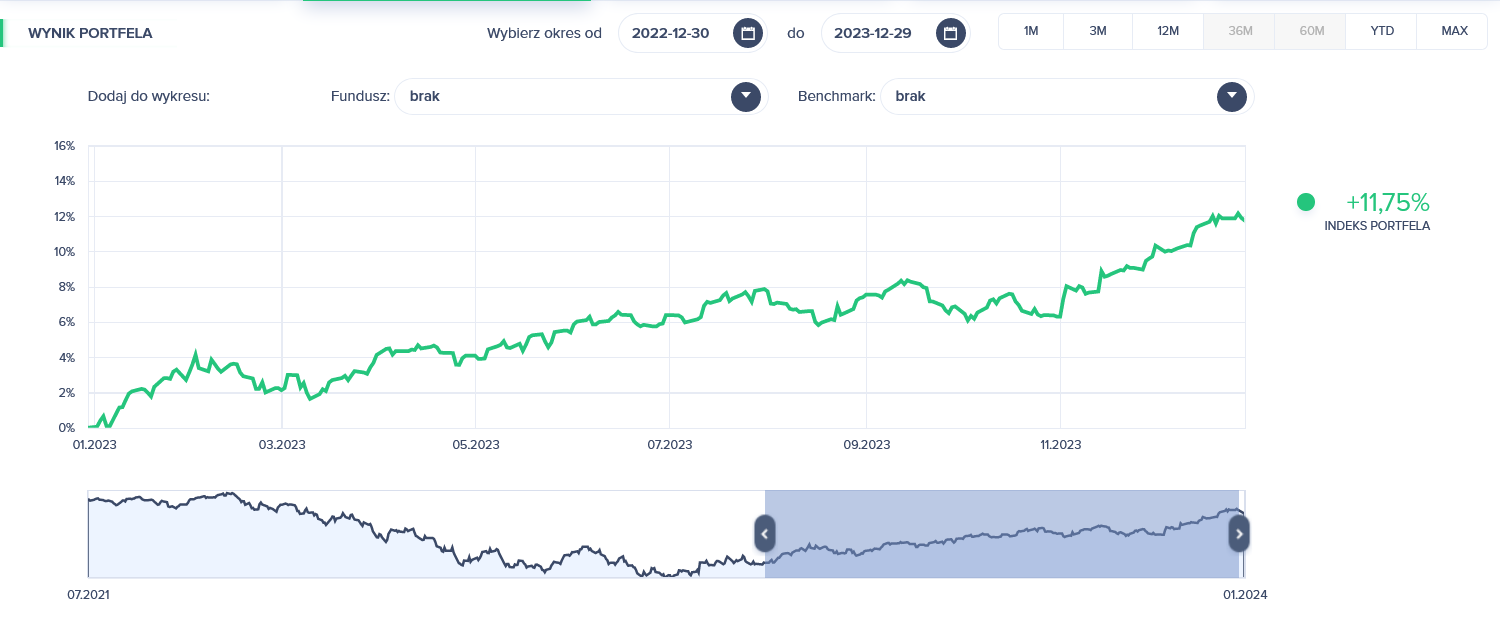Switch chart to MAX range

coord(1454,31)
